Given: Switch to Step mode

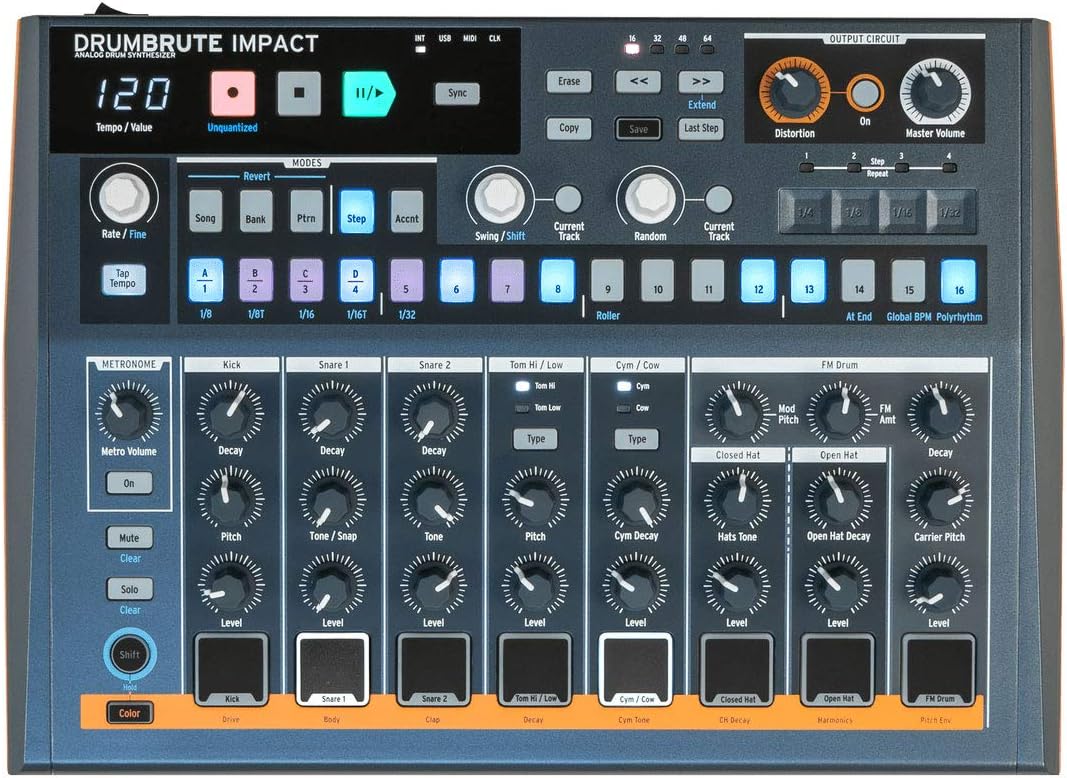Looking at the screenshot, I should [x=357, y=214].
